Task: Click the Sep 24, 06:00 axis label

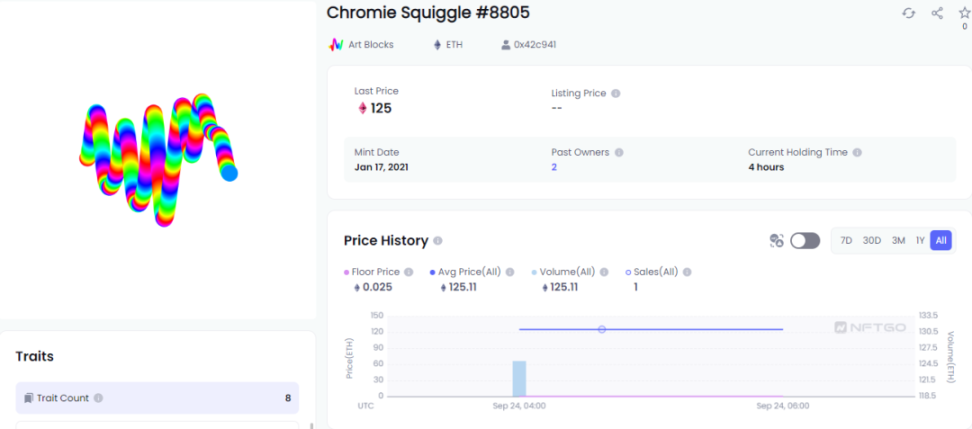Action: coord(783,406)
